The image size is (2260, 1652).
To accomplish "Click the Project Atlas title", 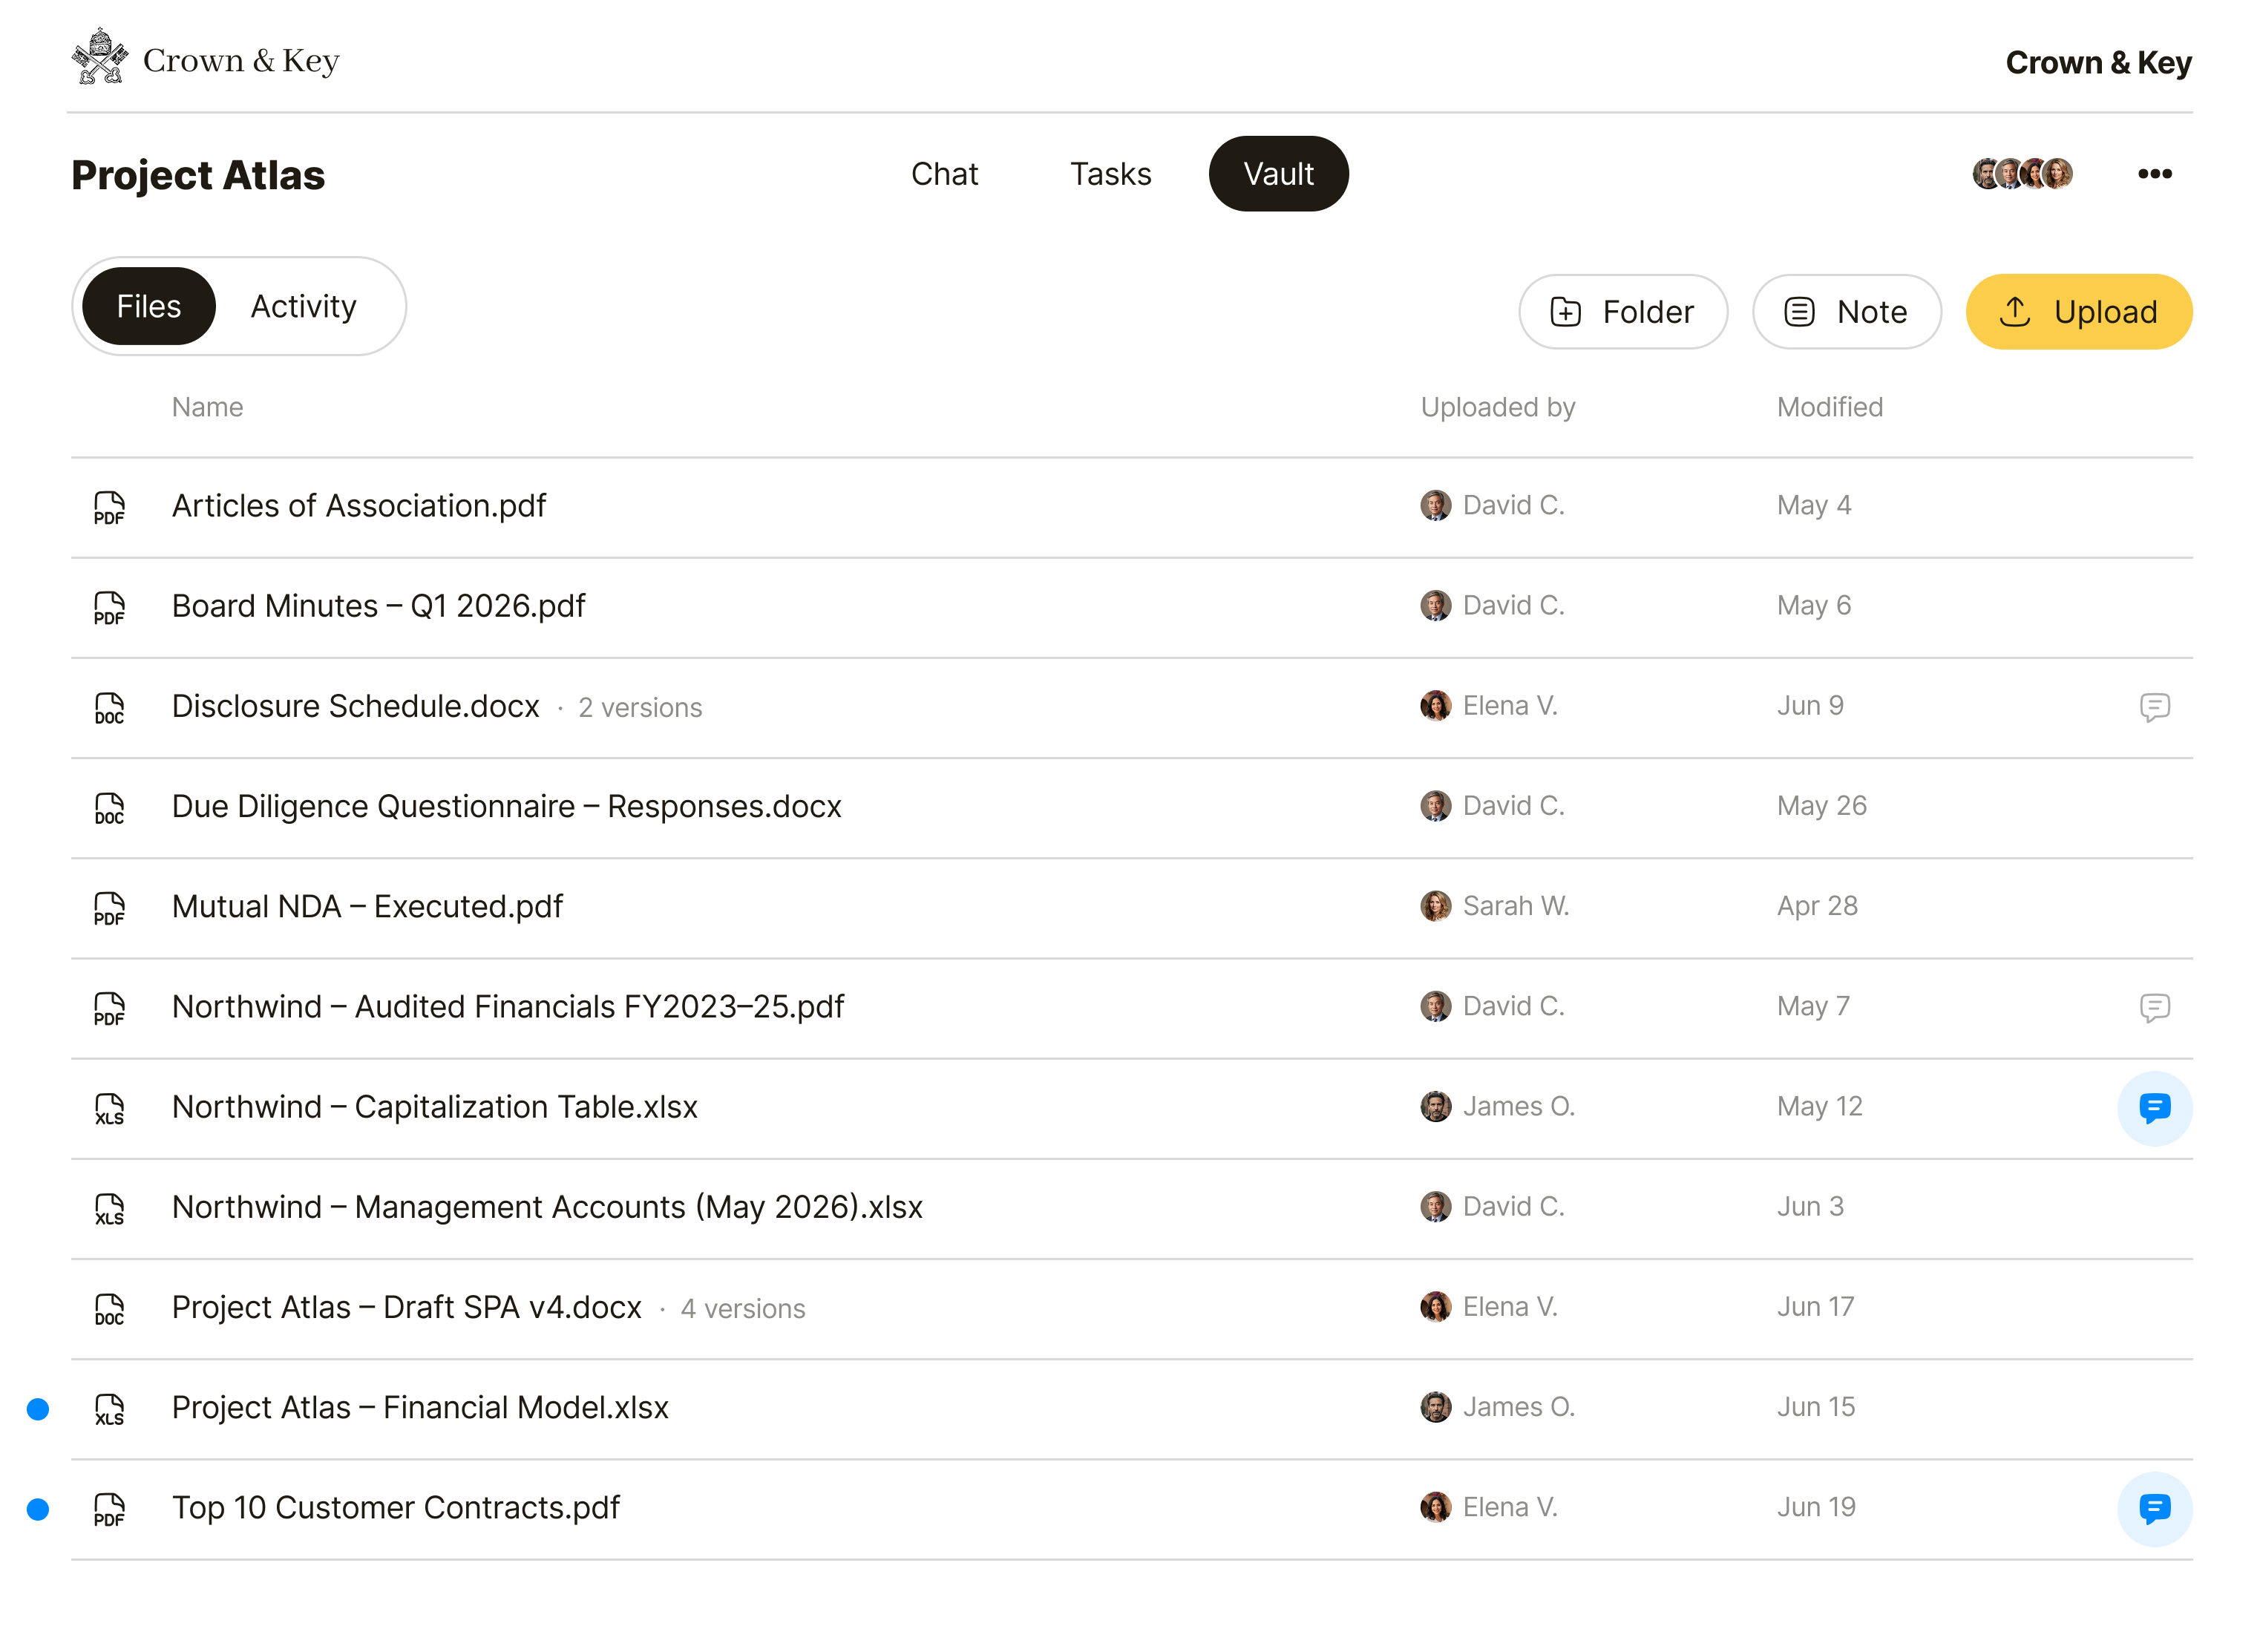I will click(198, 175).
